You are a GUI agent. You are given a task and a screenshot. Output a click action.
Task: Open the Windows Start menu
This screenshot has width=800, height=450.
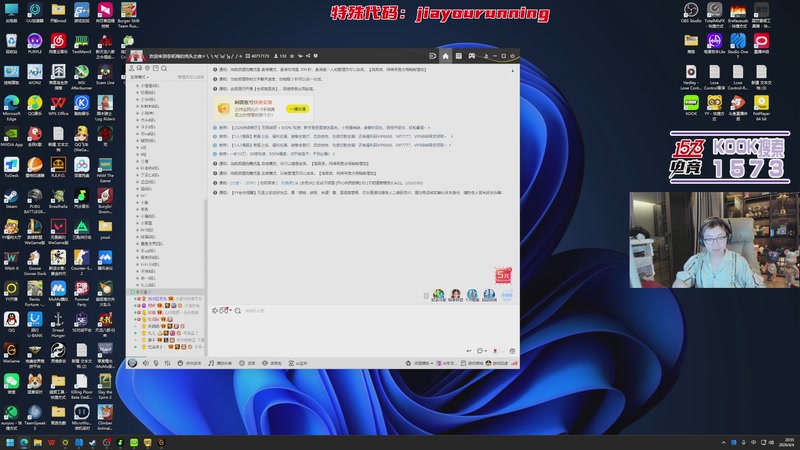(10, 443)
